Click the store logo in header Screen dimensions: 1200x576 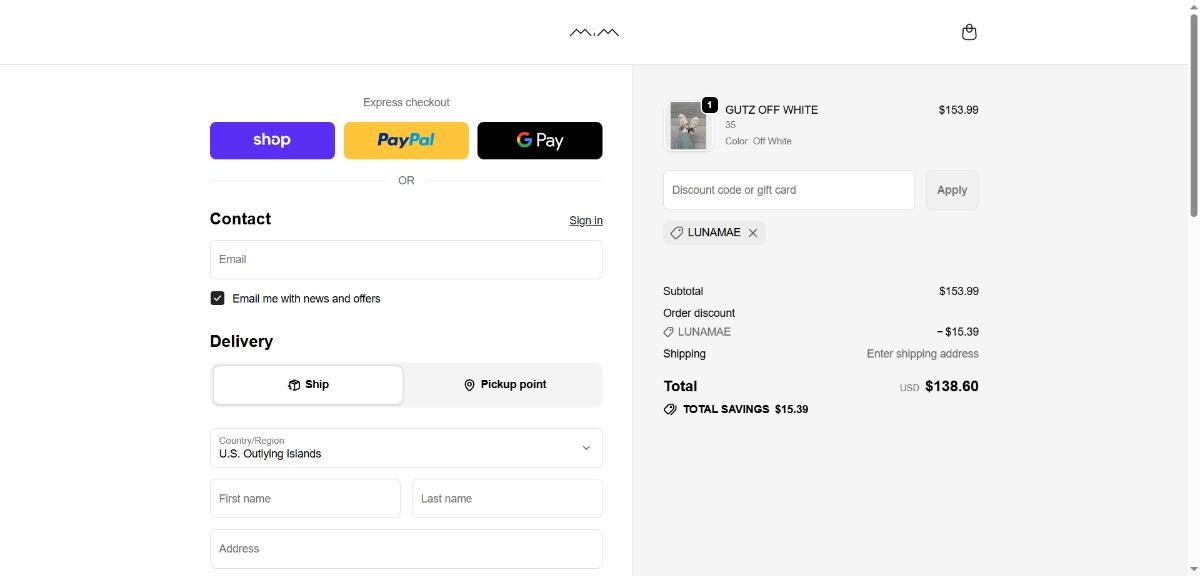[x=594, y=32]
